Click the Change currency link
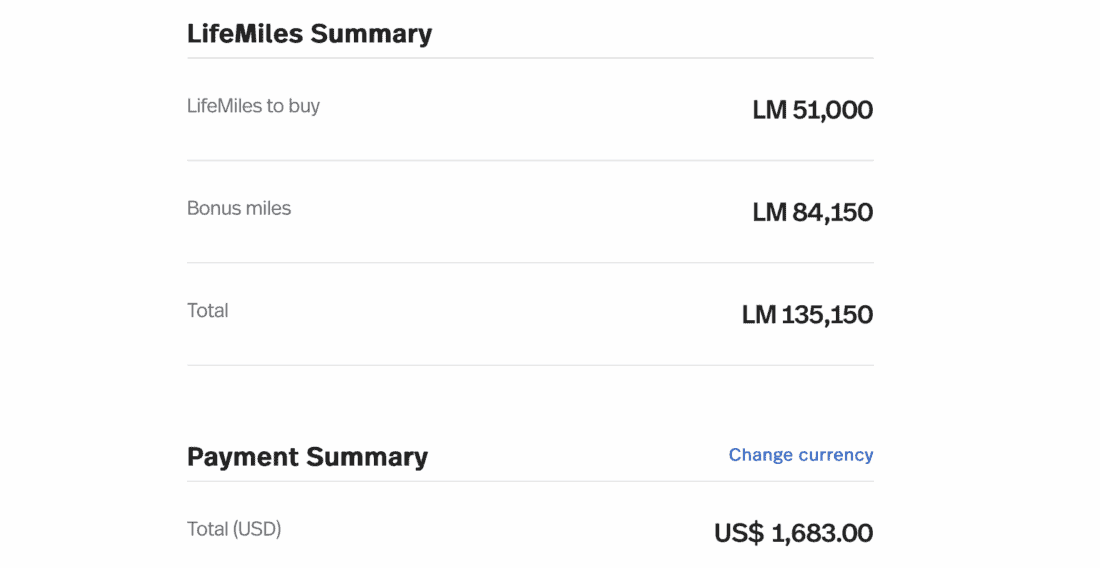 (x=800, y=455)
